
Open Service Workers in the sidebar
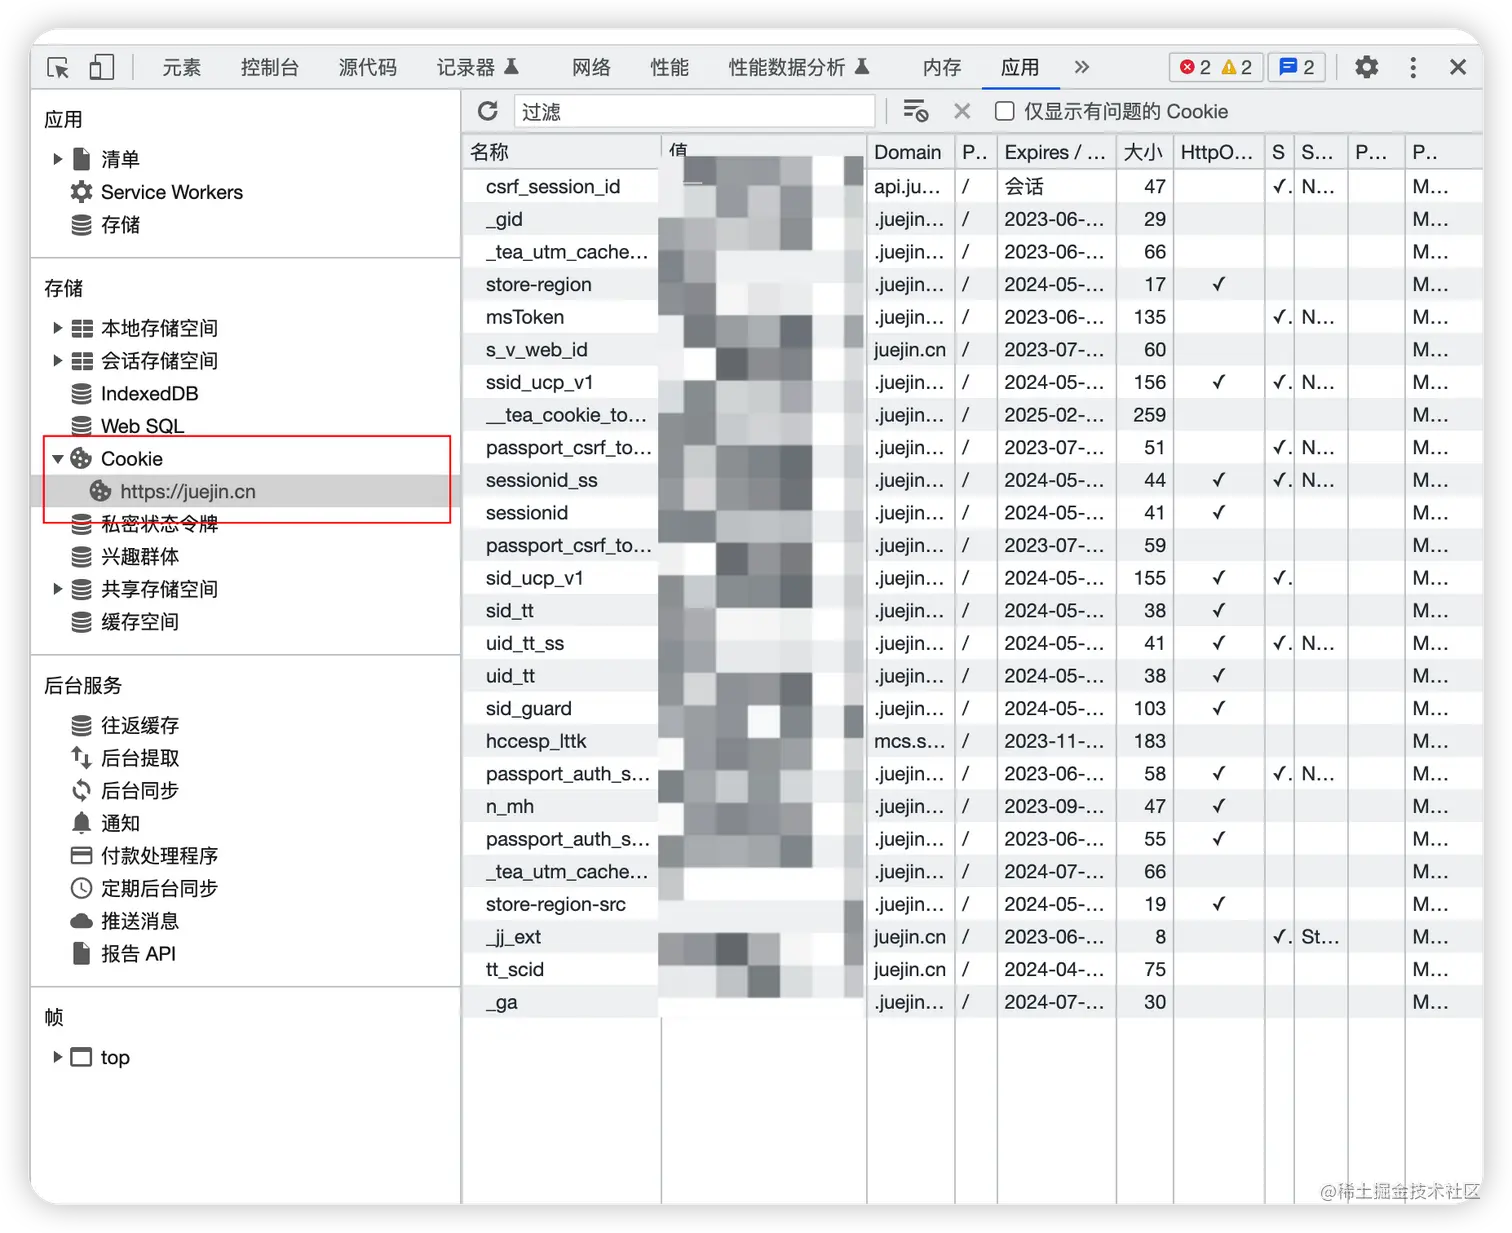[x=172, y=192]
